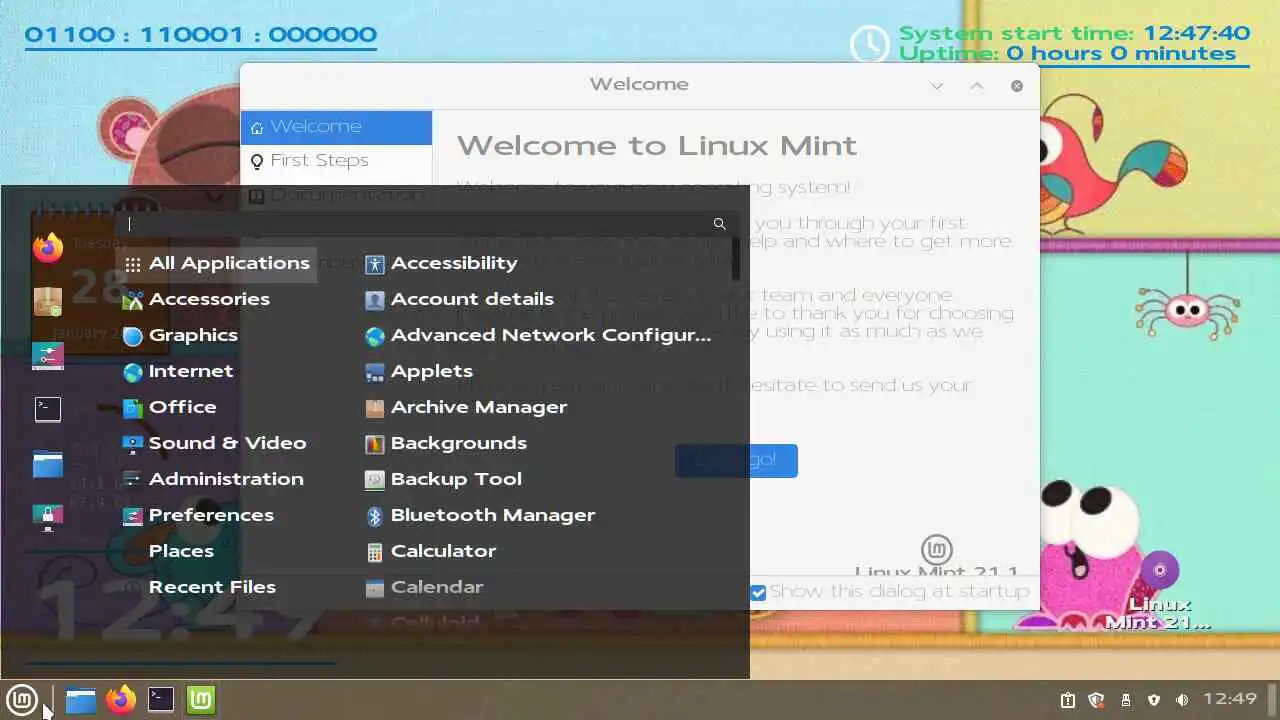Open the clipboard tray icon

1067,700
